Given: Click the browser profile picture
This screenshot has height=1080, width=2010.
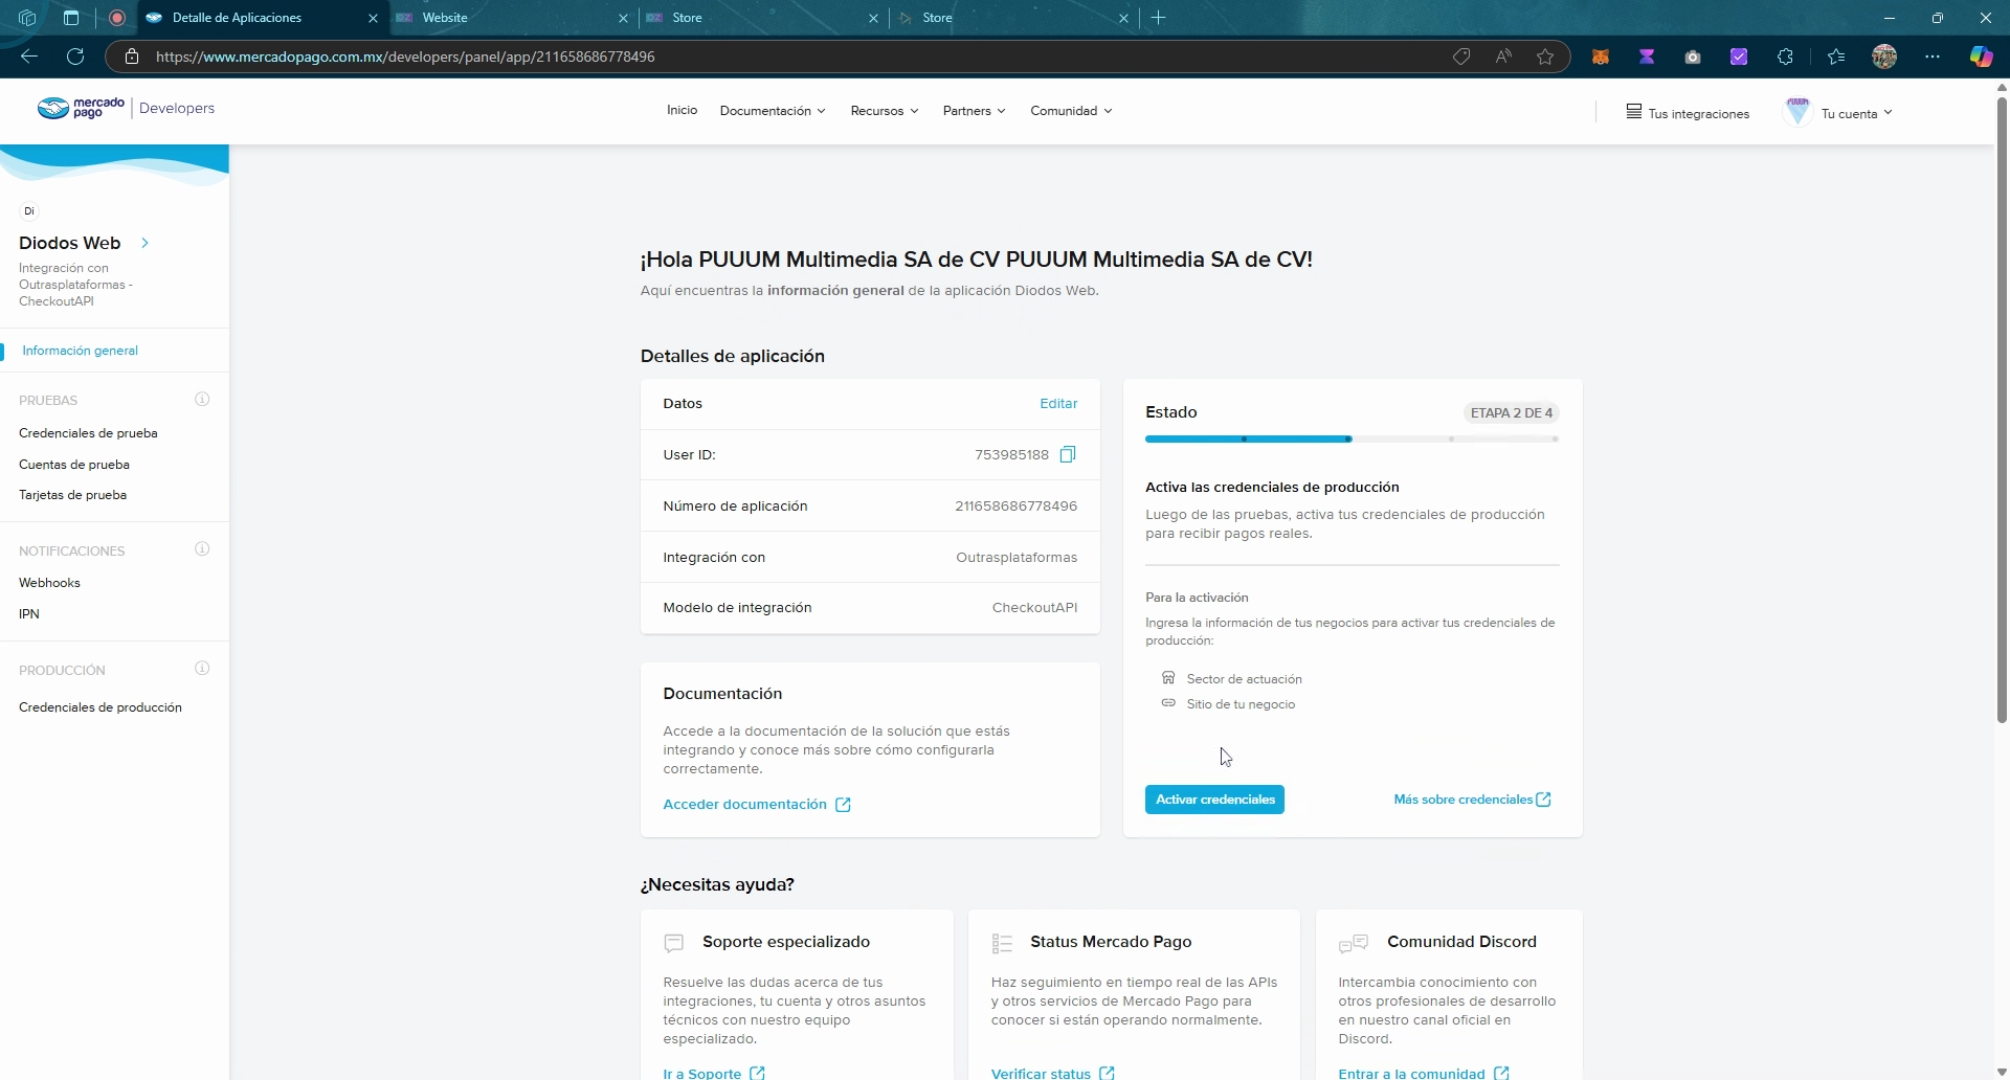Looking at the screenshot, I should click(1884, 57).
